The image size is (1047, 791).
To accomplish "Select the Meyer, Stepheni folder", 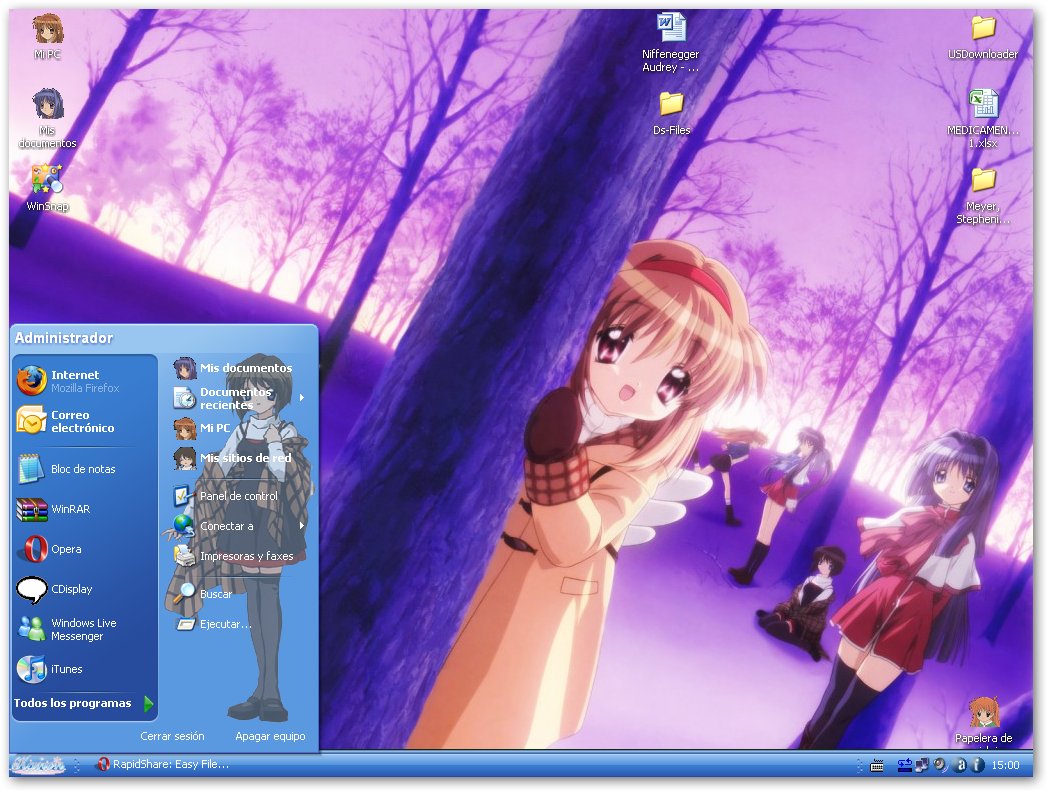I will pyautogui.click(x=983, y=196).
